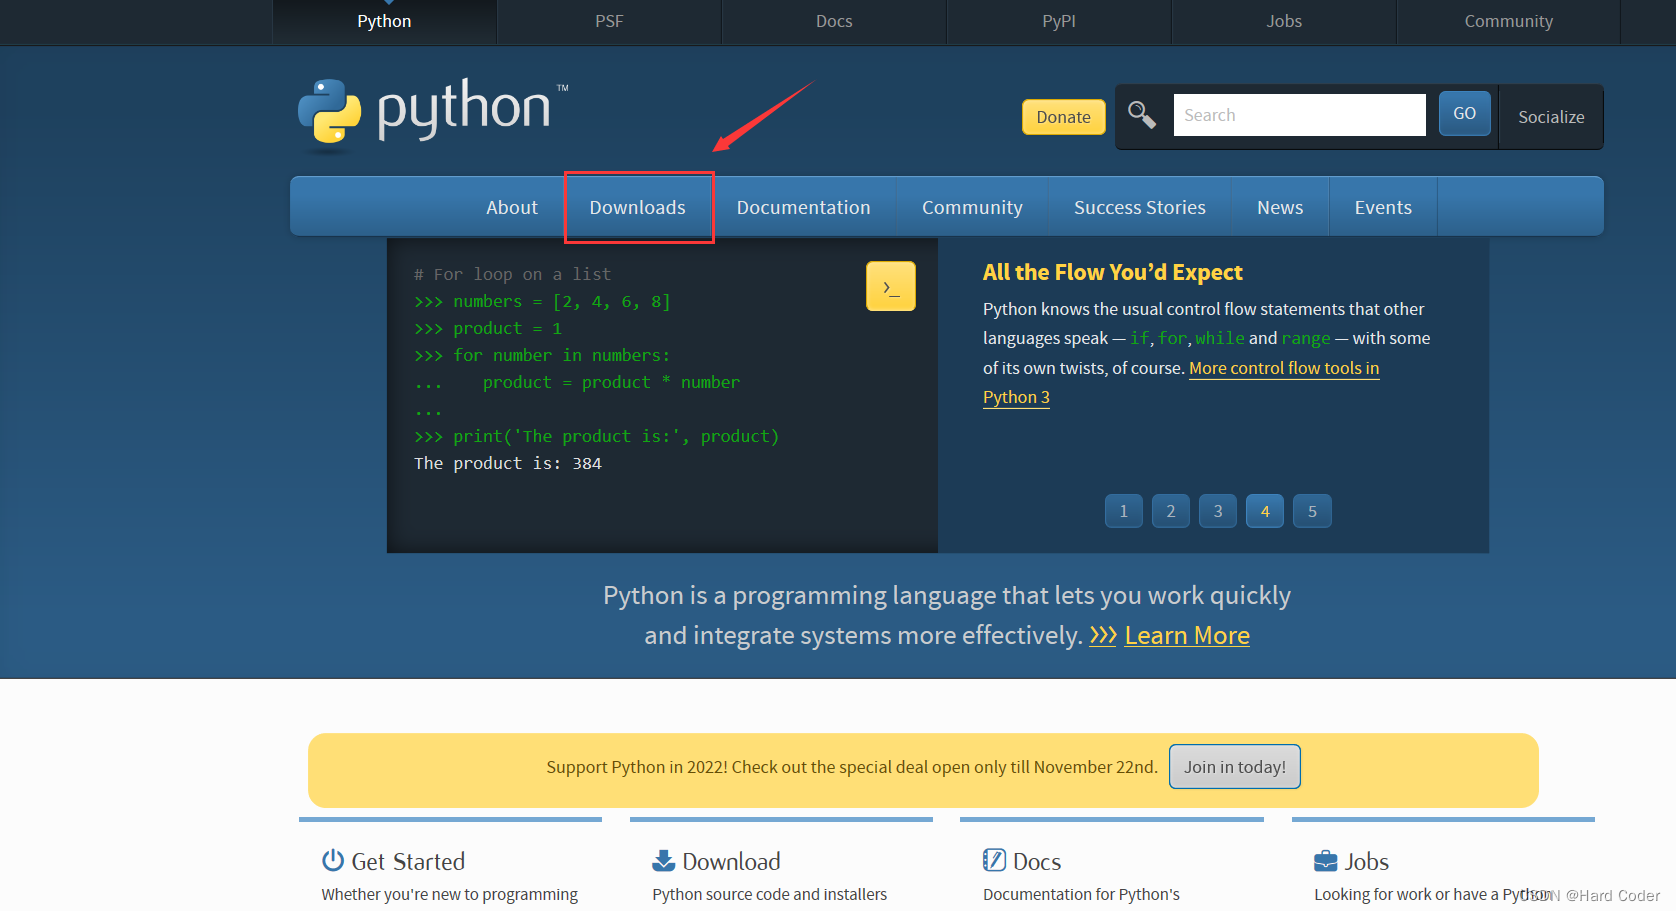Open the Events menu
Image resolution: width=1676 pixels, height=911 pixels.
[1383, 207]
